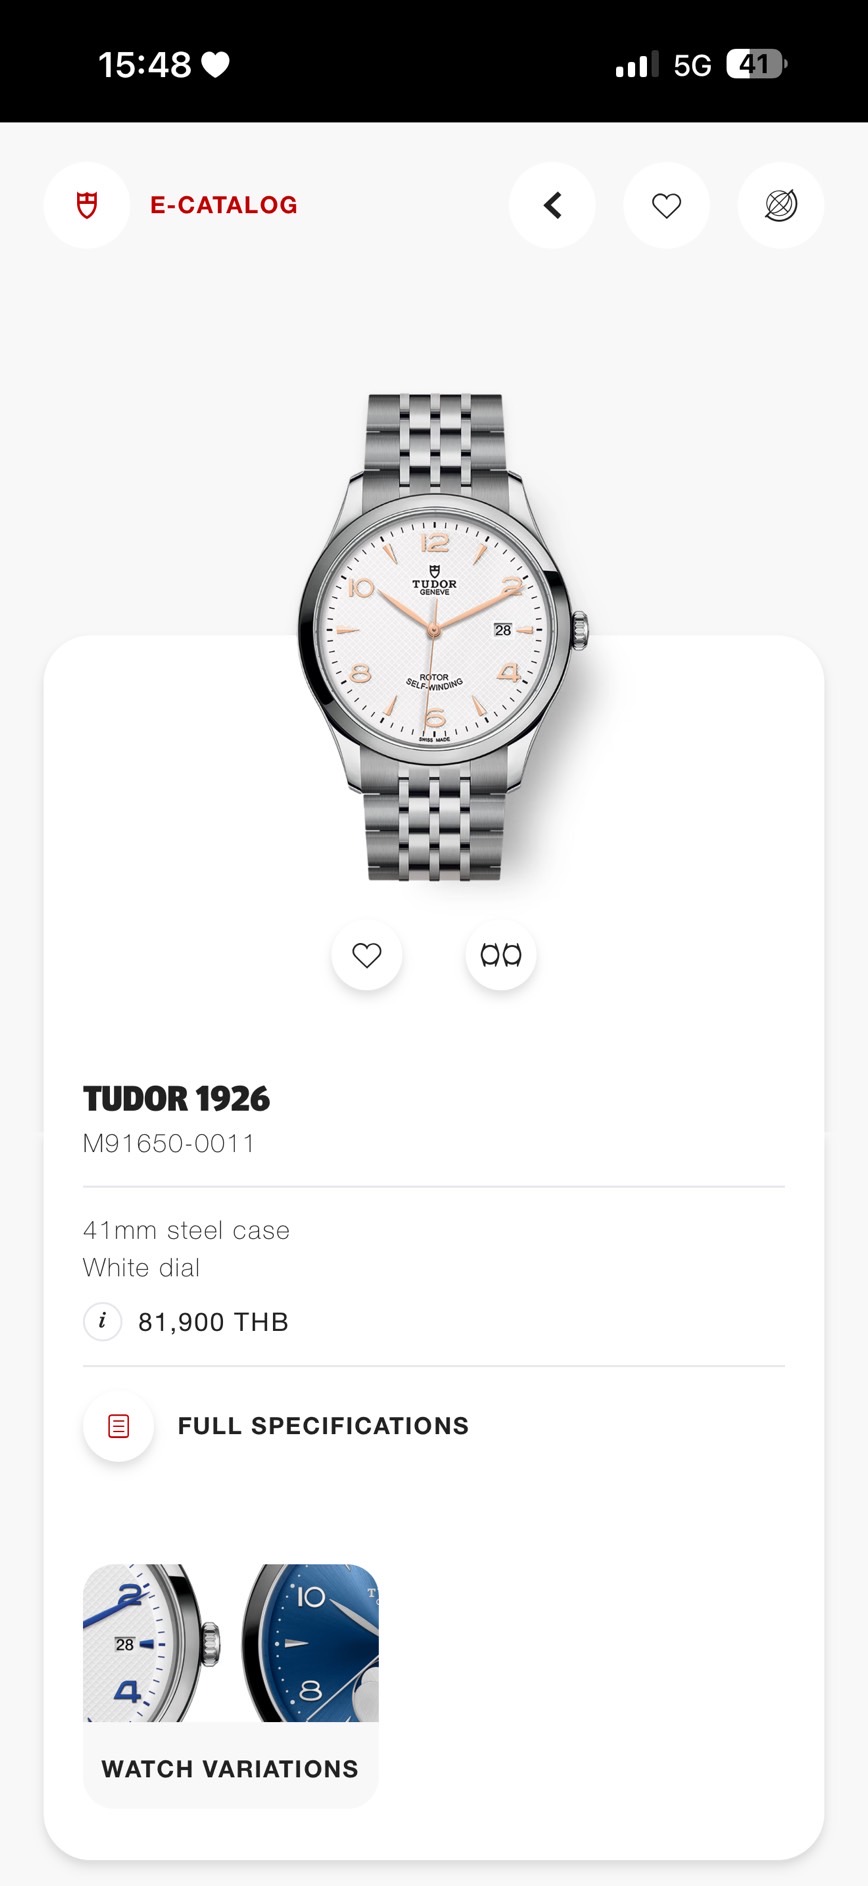Image resolution: width=868 pixels, height=1886 pixels.
Task: Tap the battery indicator in status bar
Action: pyautogui.click(x=756, y=65)
